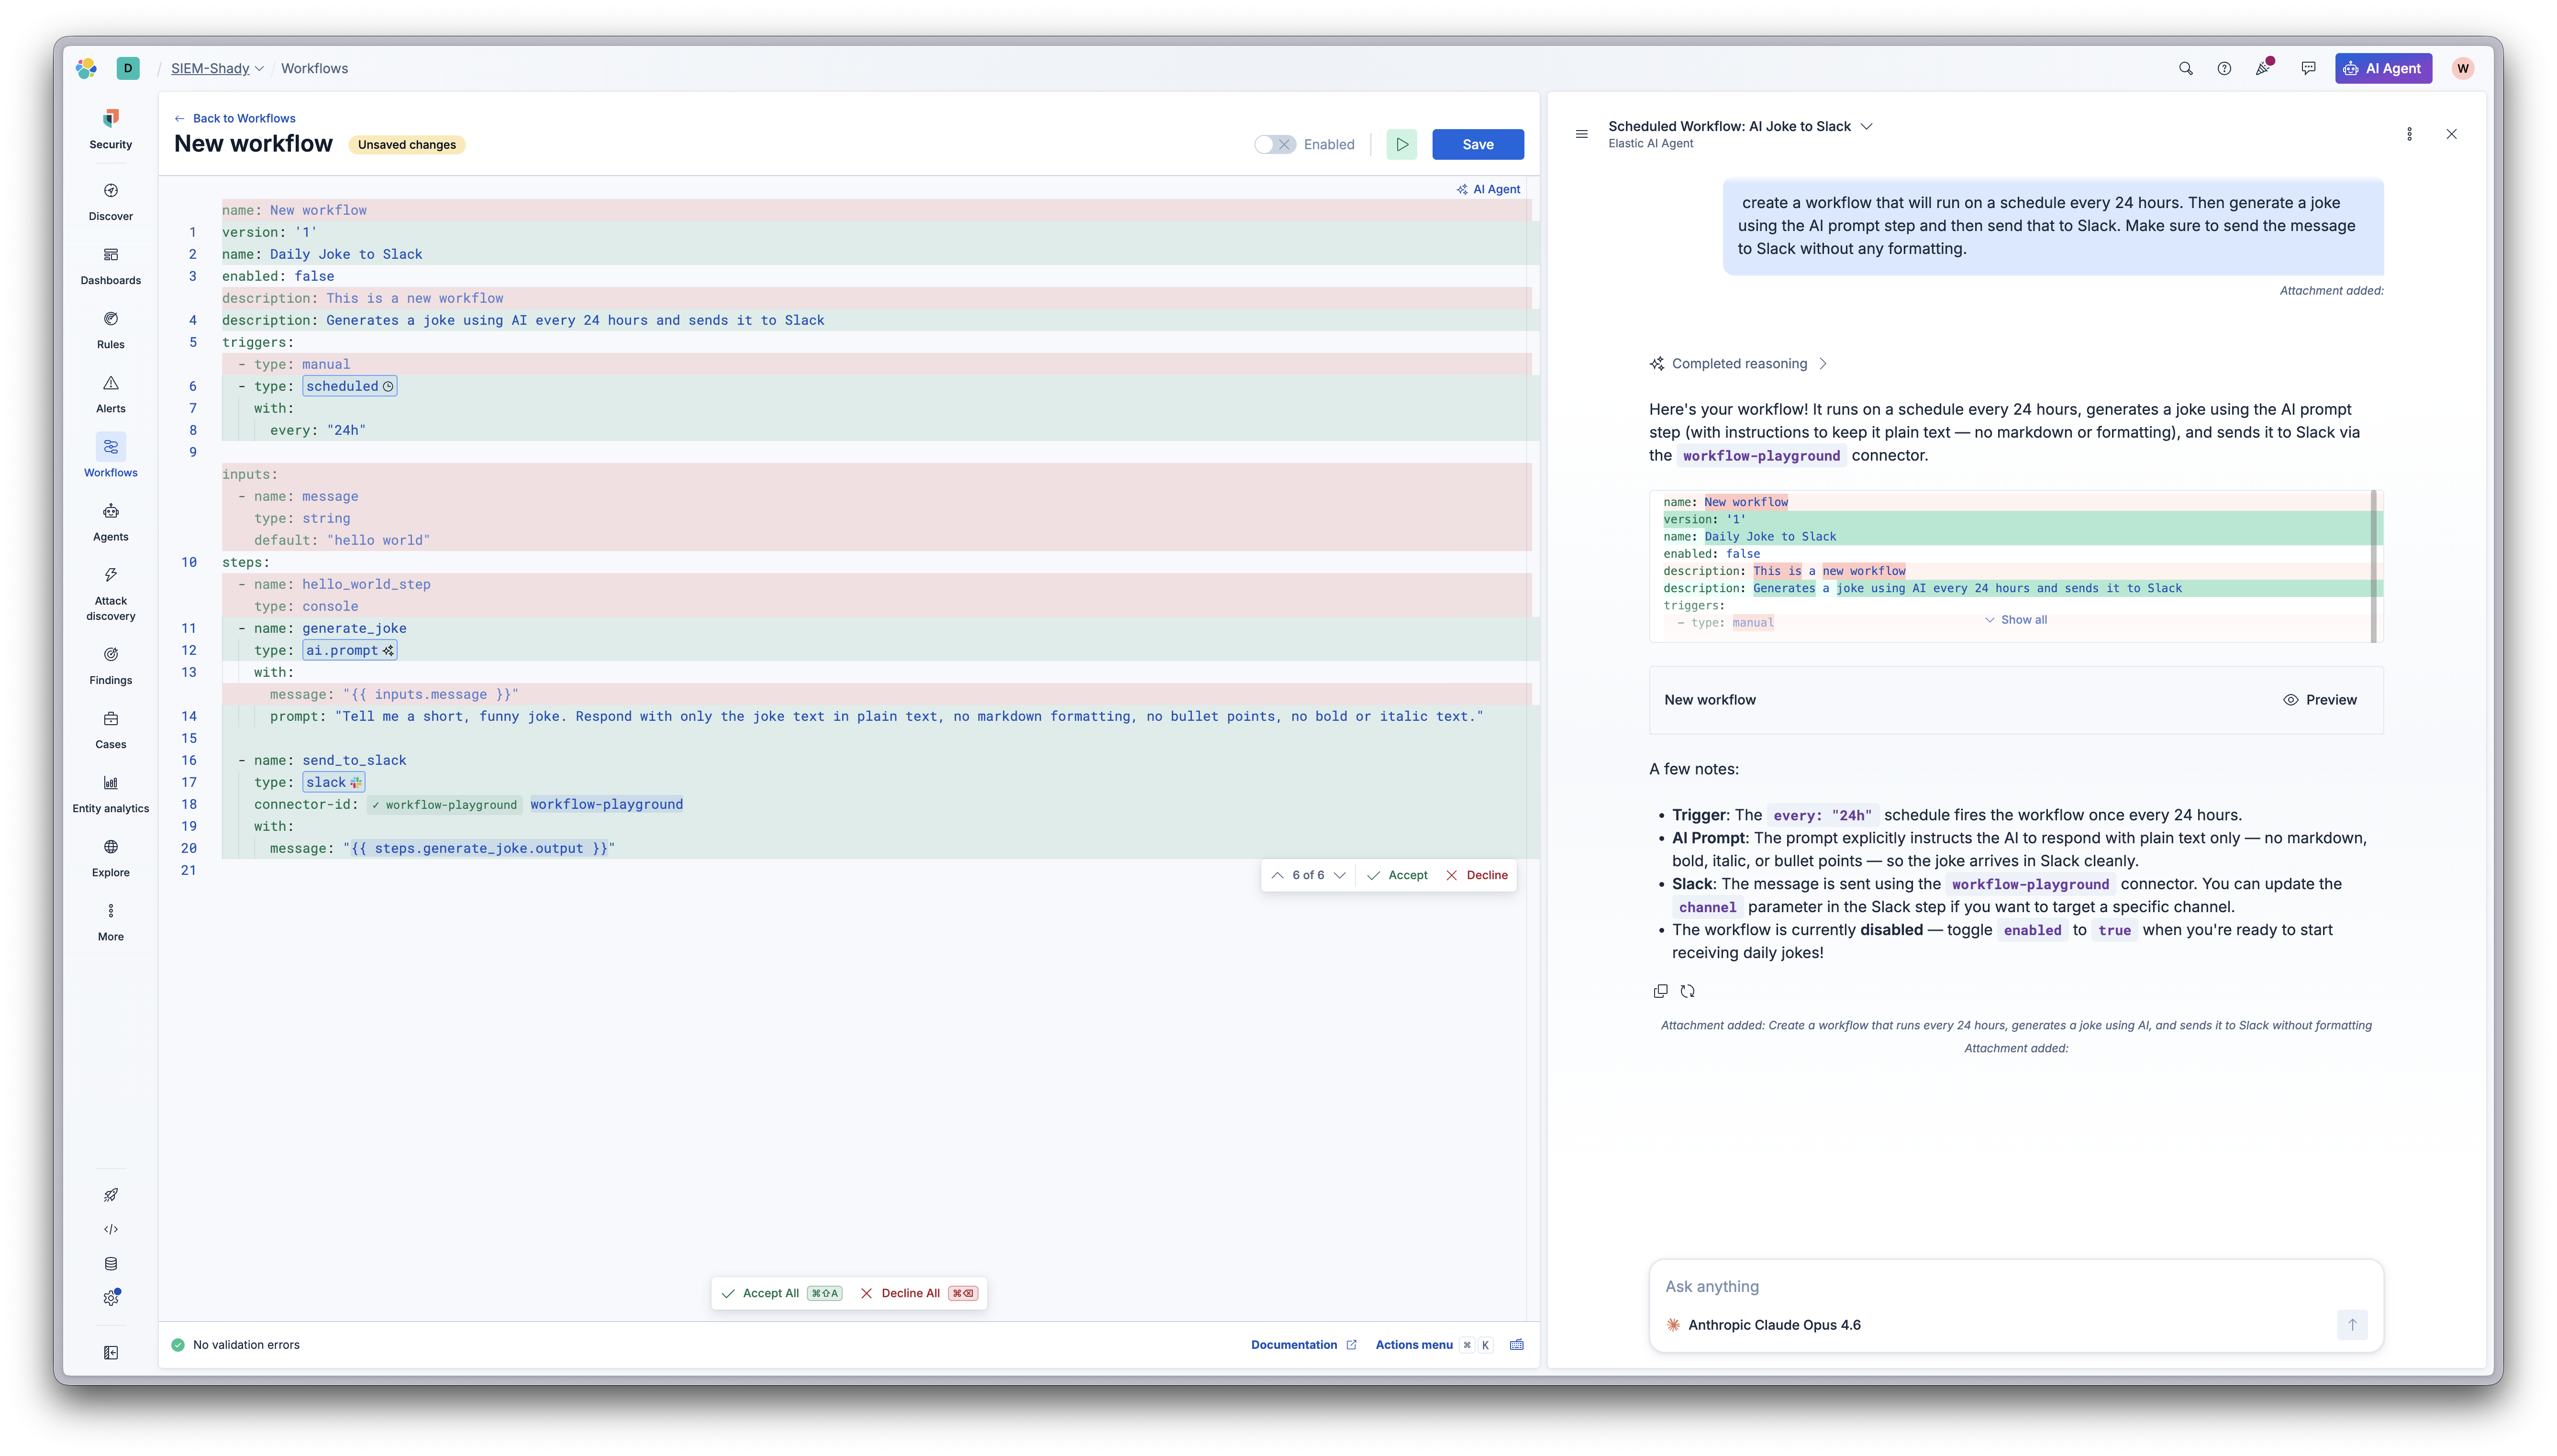Click the Unsaved changes badge
Image resolution: width=2557 pixels, height=1456 pixels.
pos(406,145)
